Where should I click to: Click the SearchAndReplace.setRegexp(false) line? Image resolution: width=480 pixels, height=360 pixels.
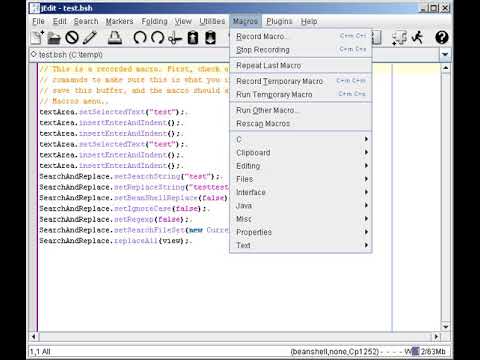click(x=115, y=219)
